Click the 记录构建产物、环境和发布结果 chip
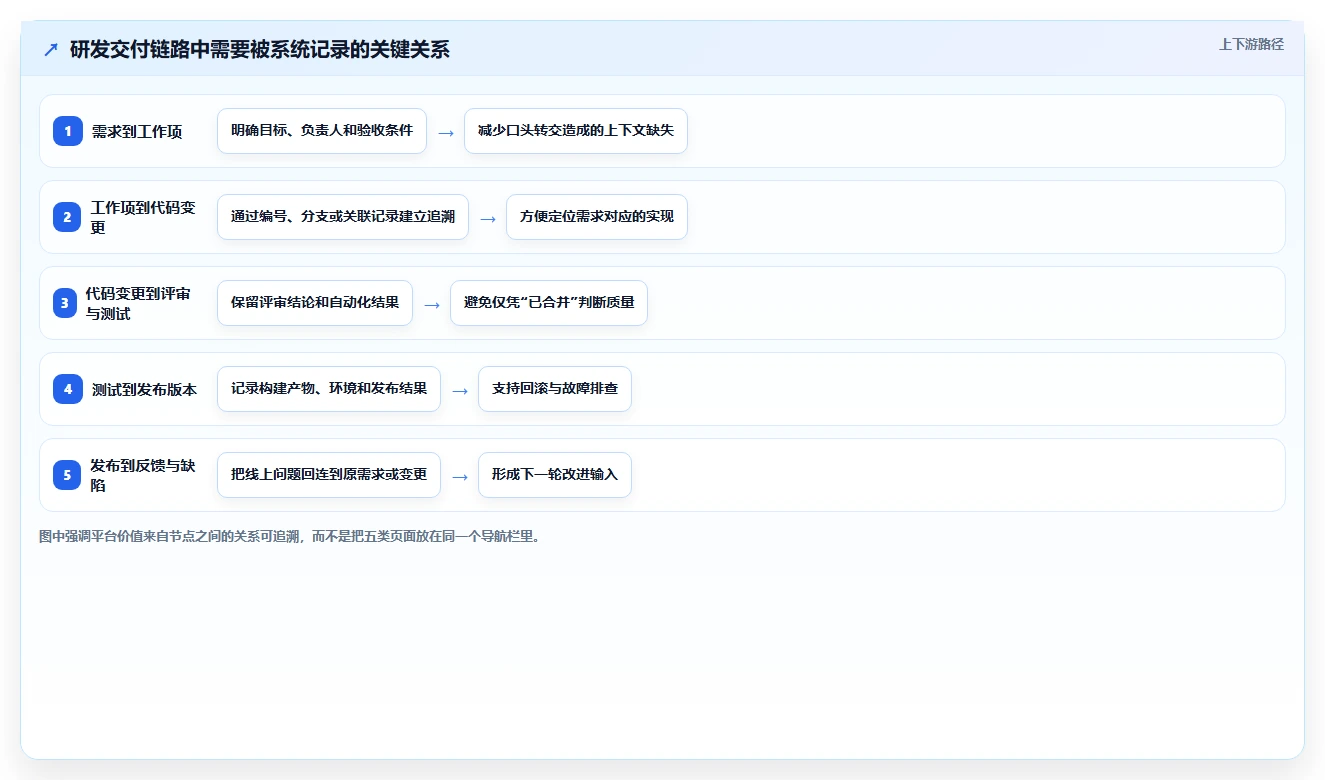The image size is (1325, 780). pos(329,389)
